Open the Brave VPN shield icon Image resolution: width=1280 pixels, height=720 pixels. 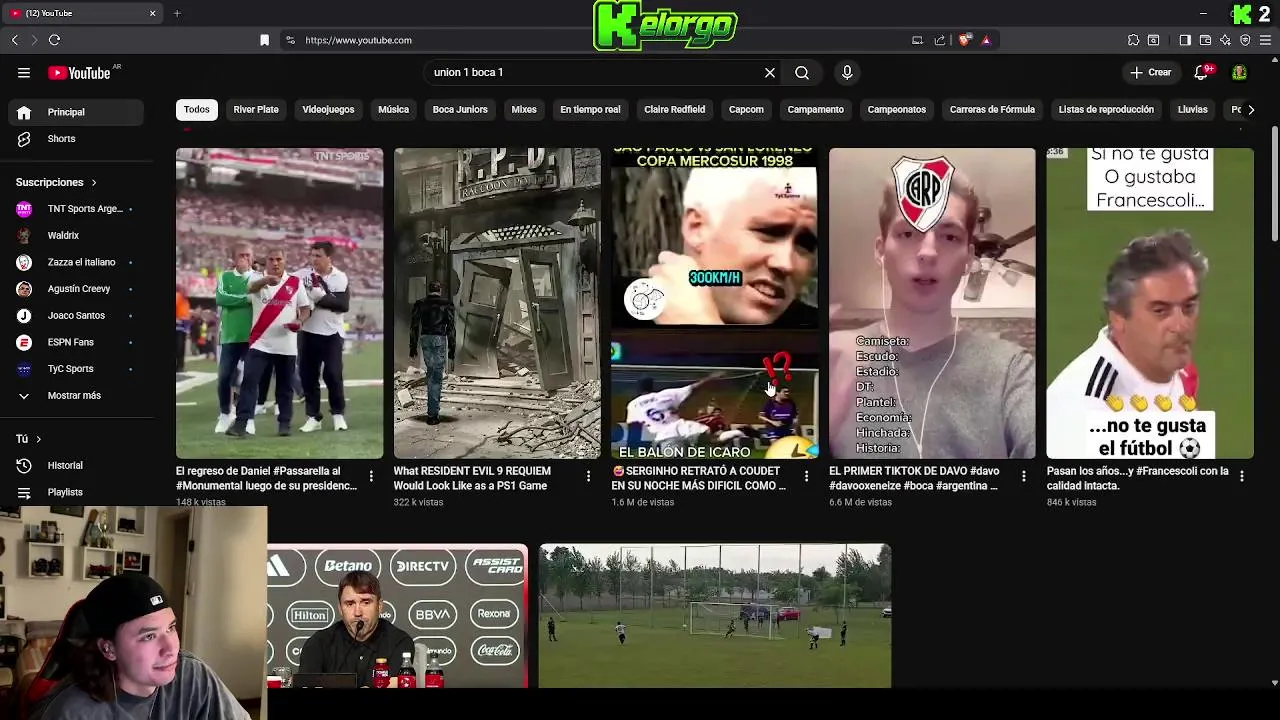coord(1245,40)
